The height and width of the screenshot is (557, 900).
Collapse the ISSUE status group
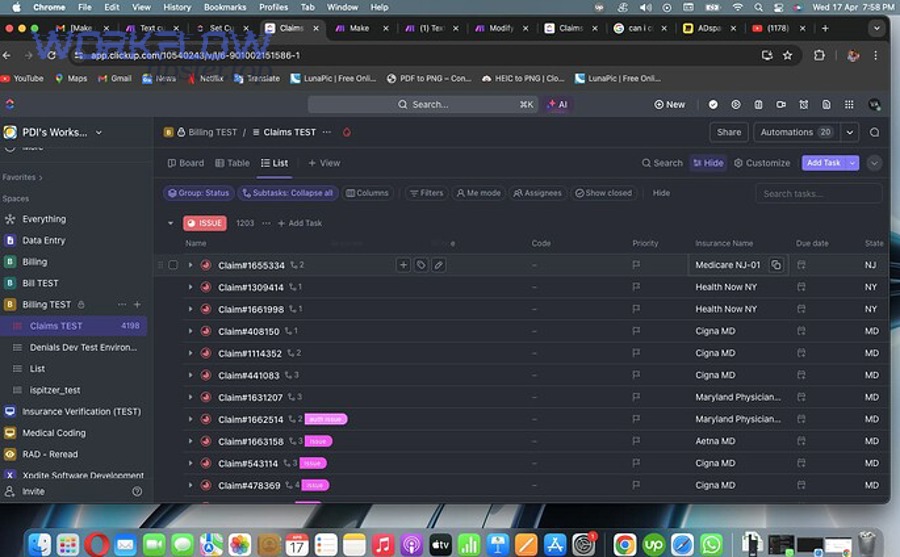coord(170,223)
